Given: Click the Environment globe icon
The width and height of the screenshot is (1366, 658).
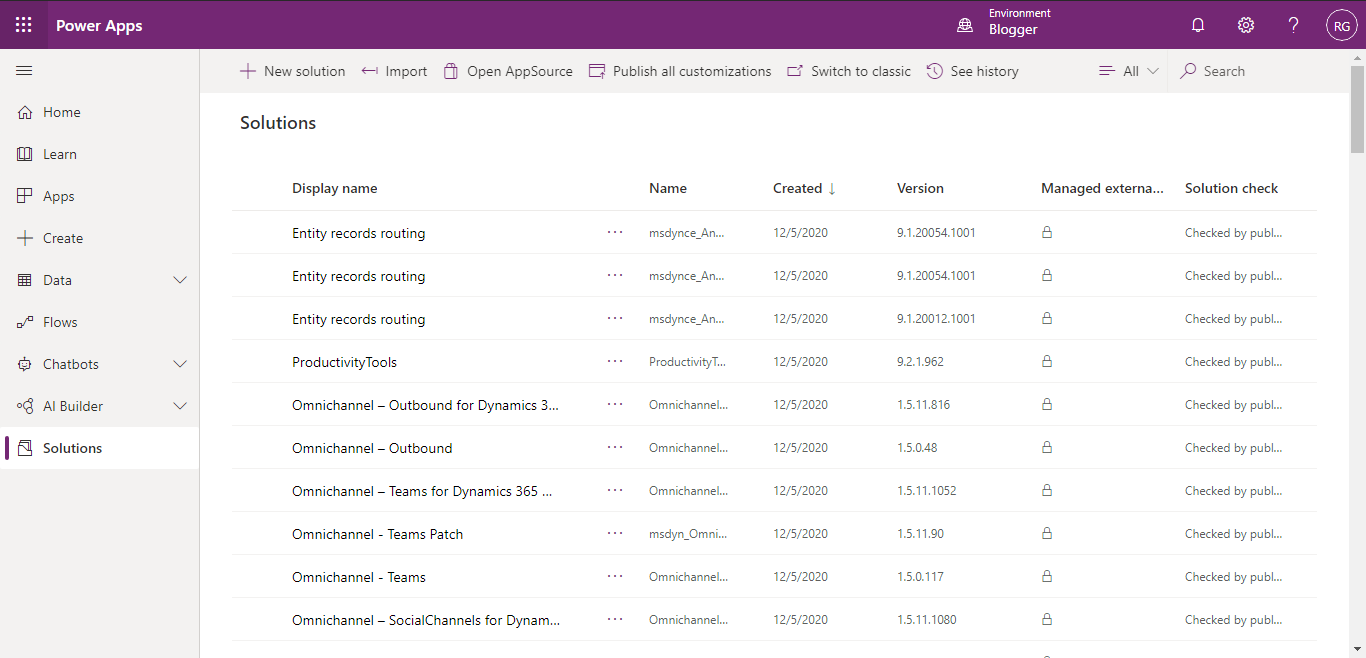Looking at the screenshot, I should 965,24.
